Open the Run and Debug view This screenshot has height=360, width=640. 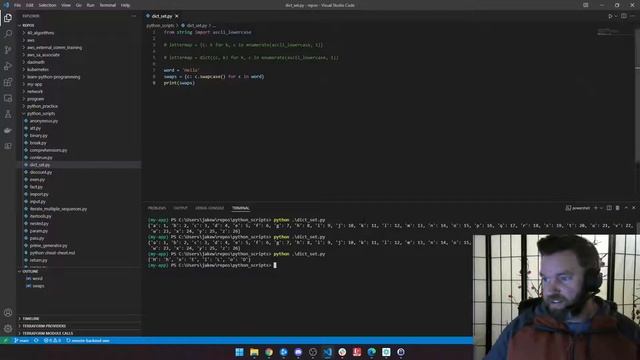(8, 66)
